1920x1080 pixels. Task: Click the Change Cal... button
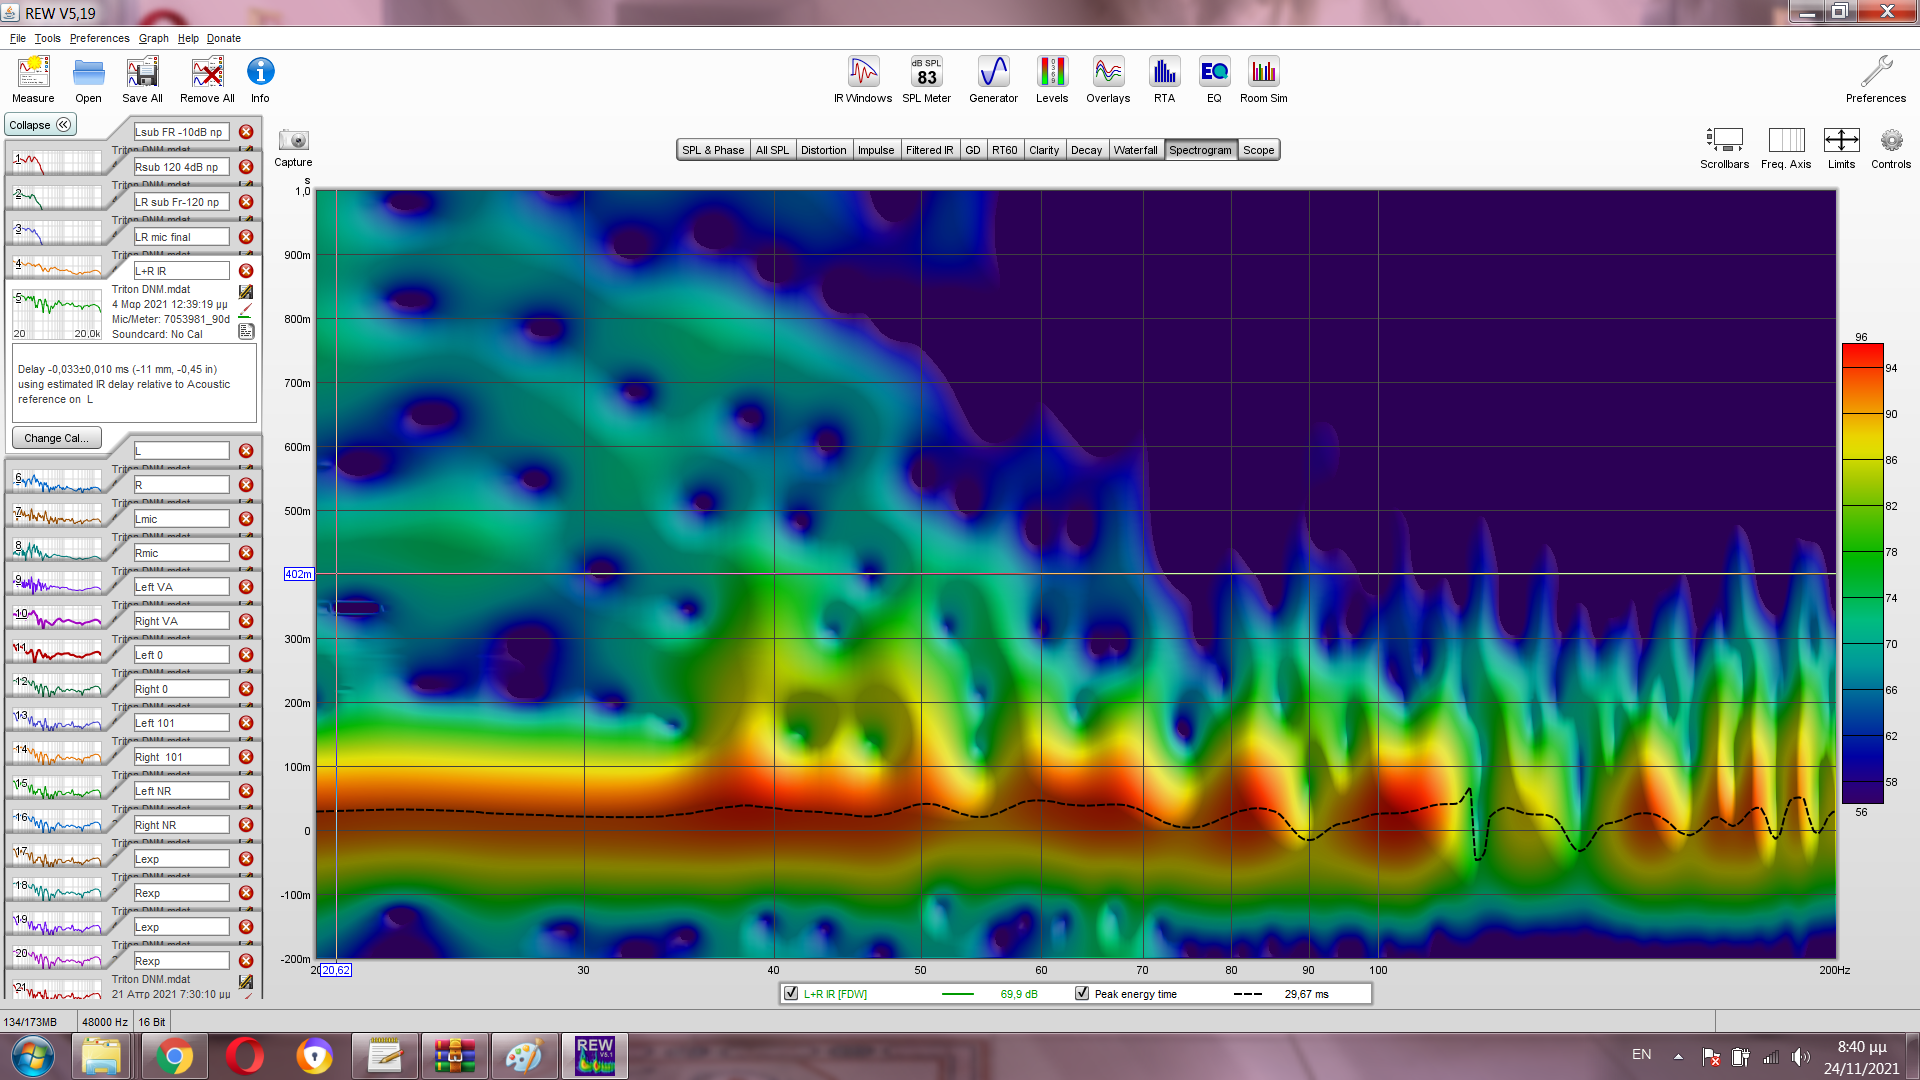[56, 438]
